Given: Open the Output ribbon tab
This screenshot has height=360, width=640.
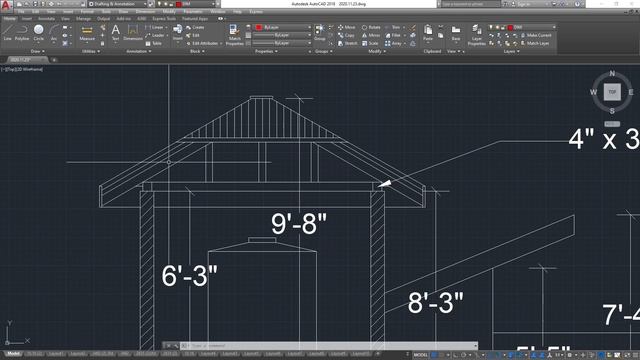Looking at the screenshot, I should (x=103, y=18).
